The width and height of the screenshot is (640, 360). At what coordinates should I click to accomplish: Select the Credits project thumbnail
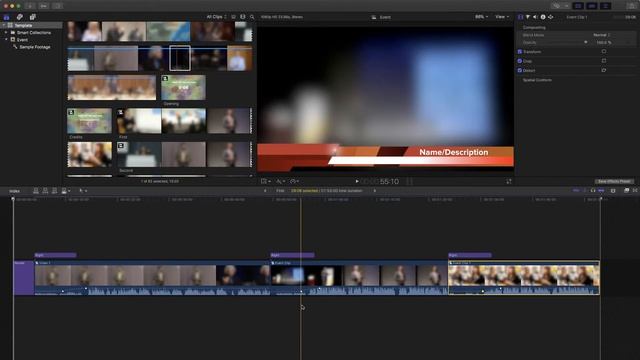tap(89, 121)
